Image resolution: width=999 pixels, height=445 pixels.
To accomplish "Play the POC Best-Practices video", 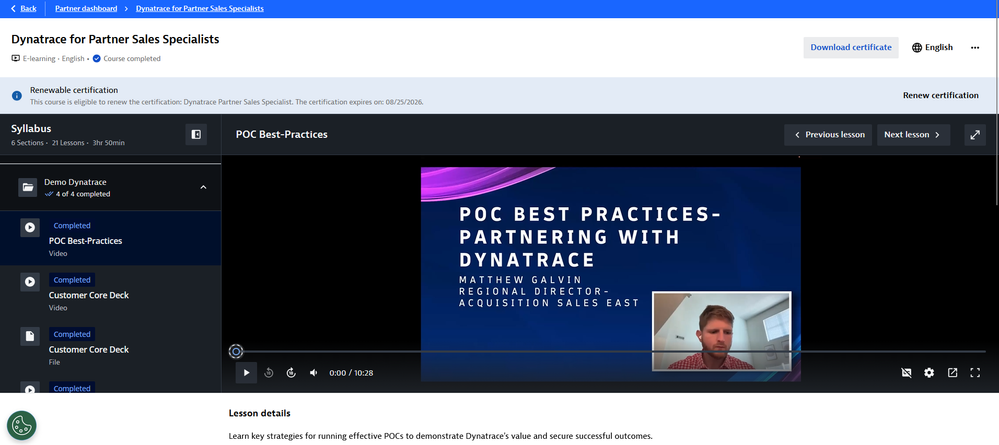I will tap(246, 373).
